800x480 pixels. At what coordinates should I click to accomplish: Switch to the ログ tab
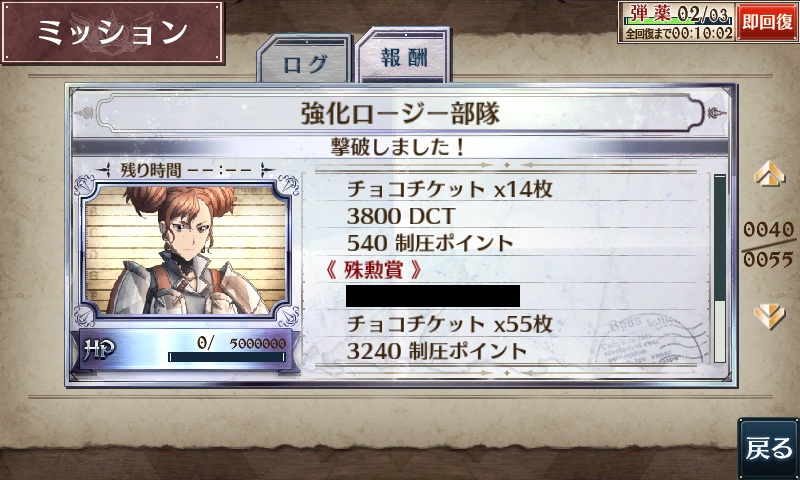[304, 59]
